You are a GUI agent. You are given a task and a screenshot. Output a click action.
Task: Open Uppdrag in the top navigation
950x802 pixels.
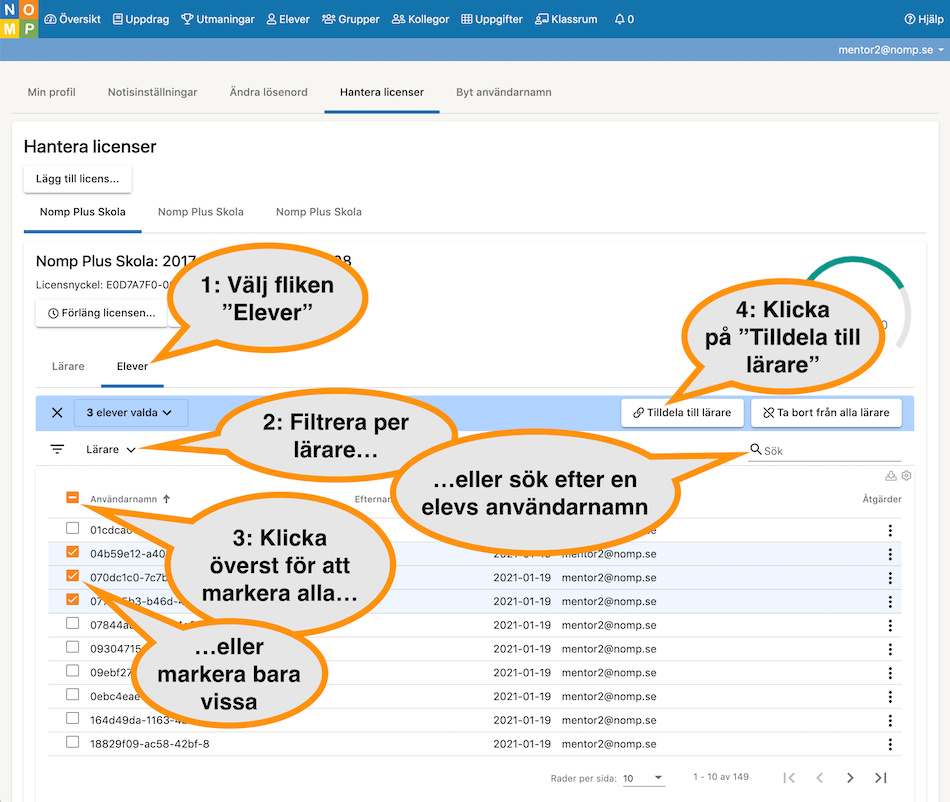pos(141,19)
